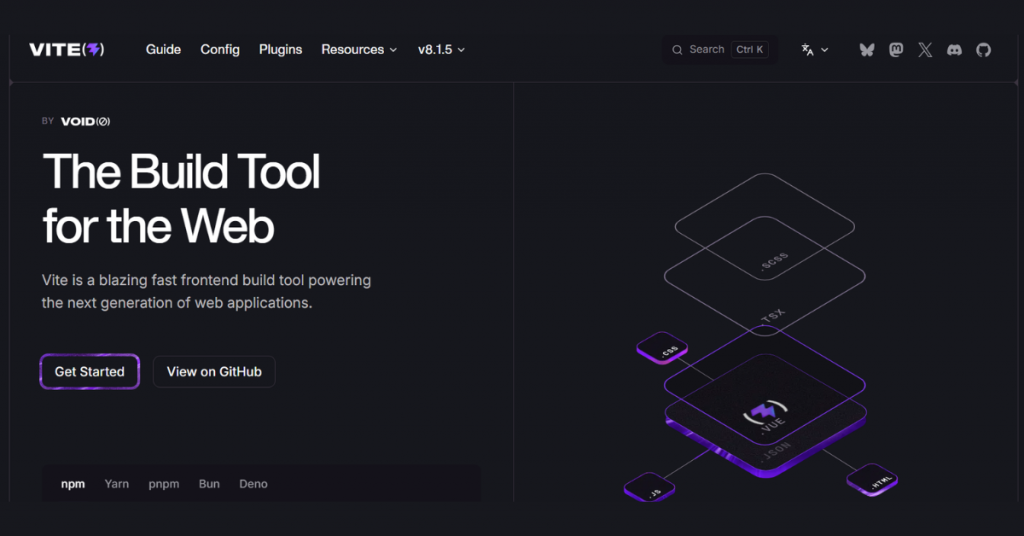This screenshot has width=1024, height=536.
Task: Click the .JS tile in illustration
Action: pyautogui.click(x=649, y=488)
